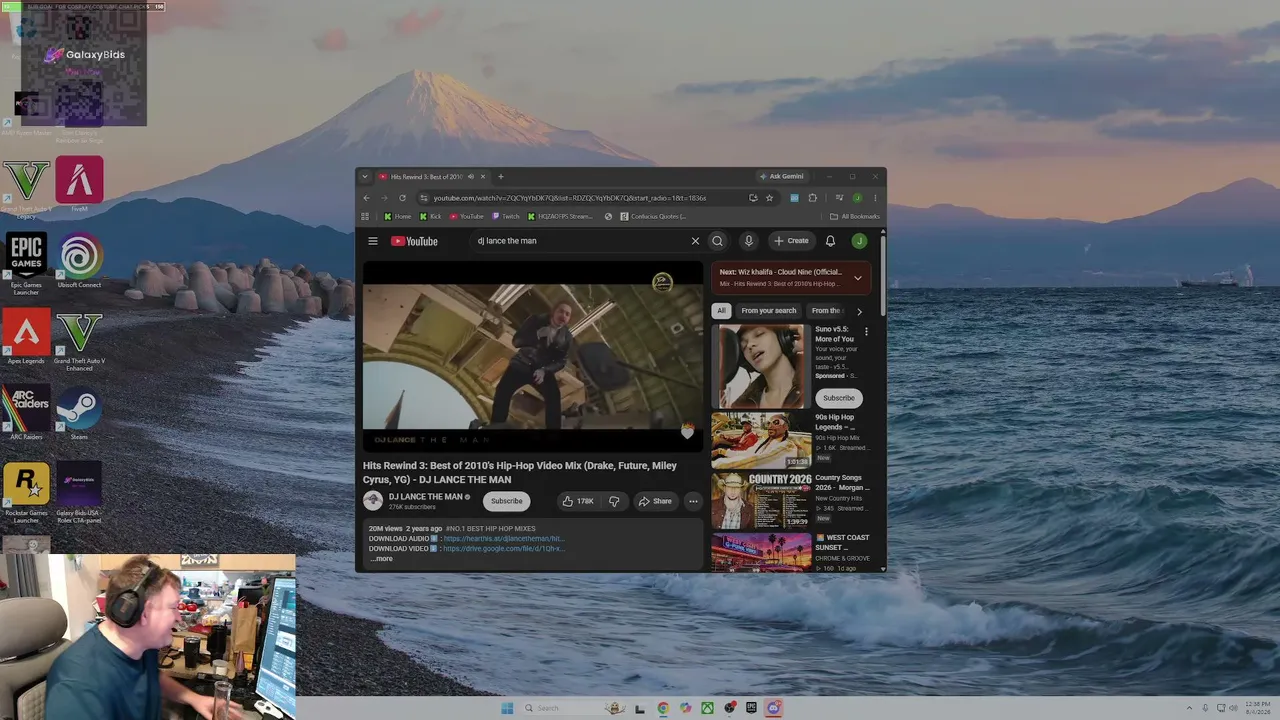Open the YouTube guide hamburger menu
This screenshot has height=720, width=1280.
tap(373, 241)
